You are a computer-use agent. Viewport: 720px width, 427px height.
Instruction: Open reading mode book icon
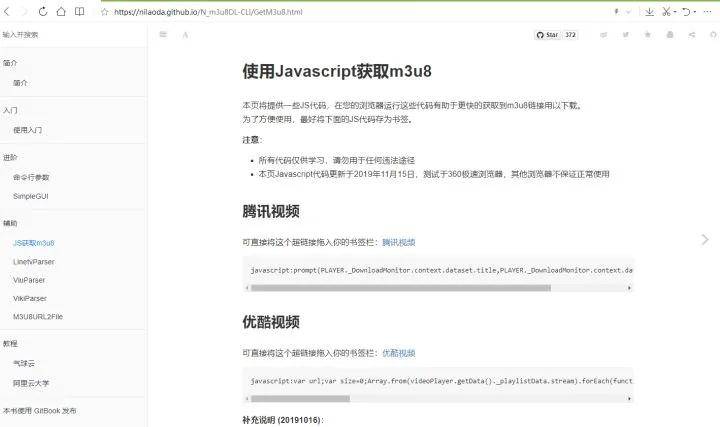[x=79, y=12]
